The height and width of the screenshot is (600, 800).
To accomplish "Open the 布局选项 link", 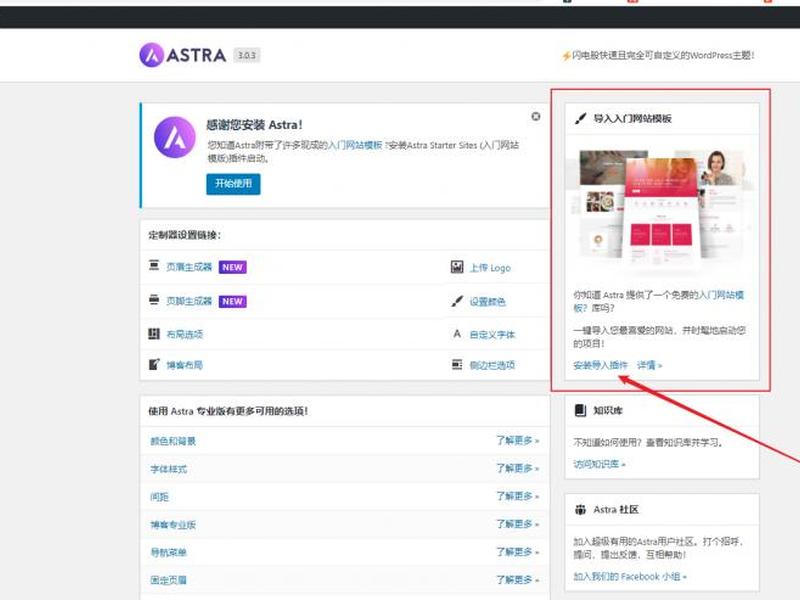I will (x=185, y=334).
